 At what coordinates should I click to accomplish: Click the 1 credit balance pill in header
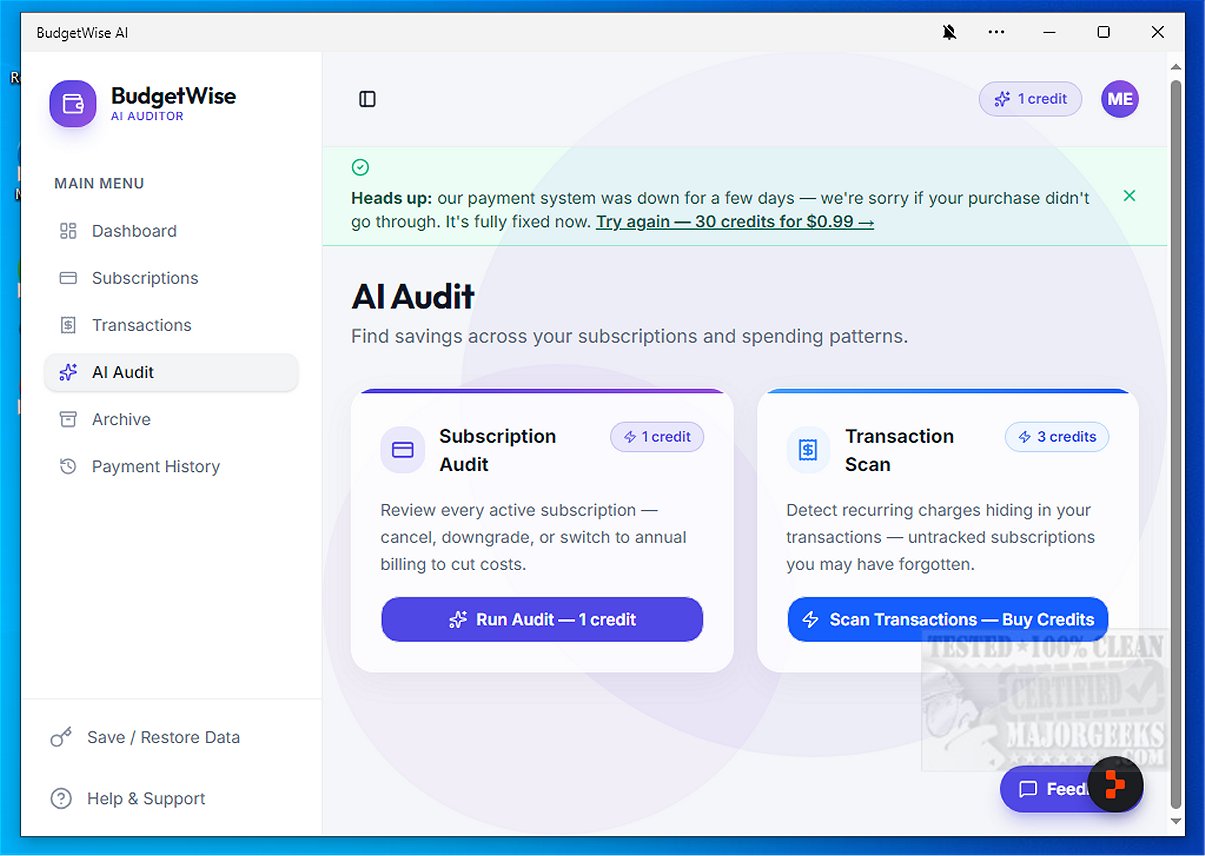[x=1030, y=99]
